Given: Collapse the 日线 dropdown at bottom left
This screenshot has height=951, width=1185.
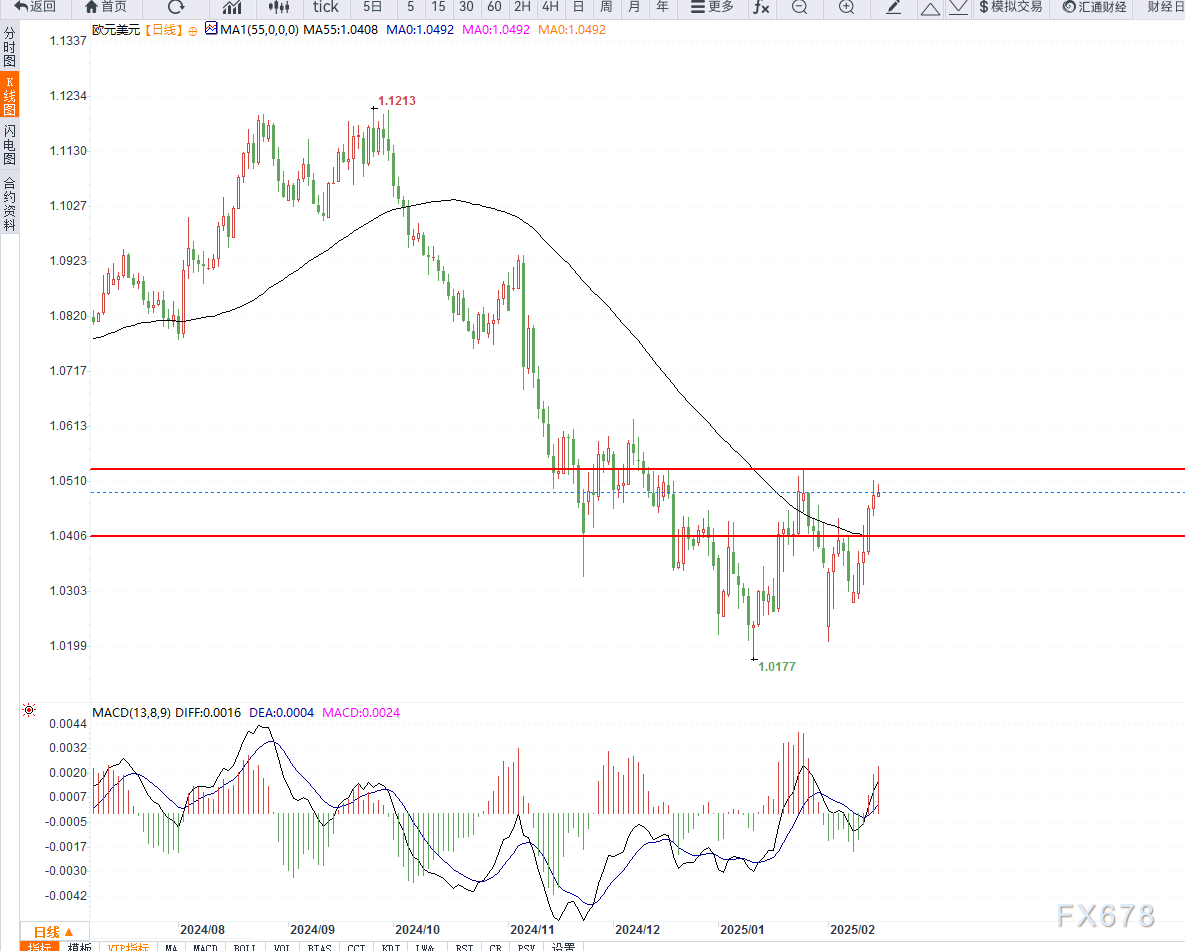Looking at the screenshot, I should click(x=55, y=932).
